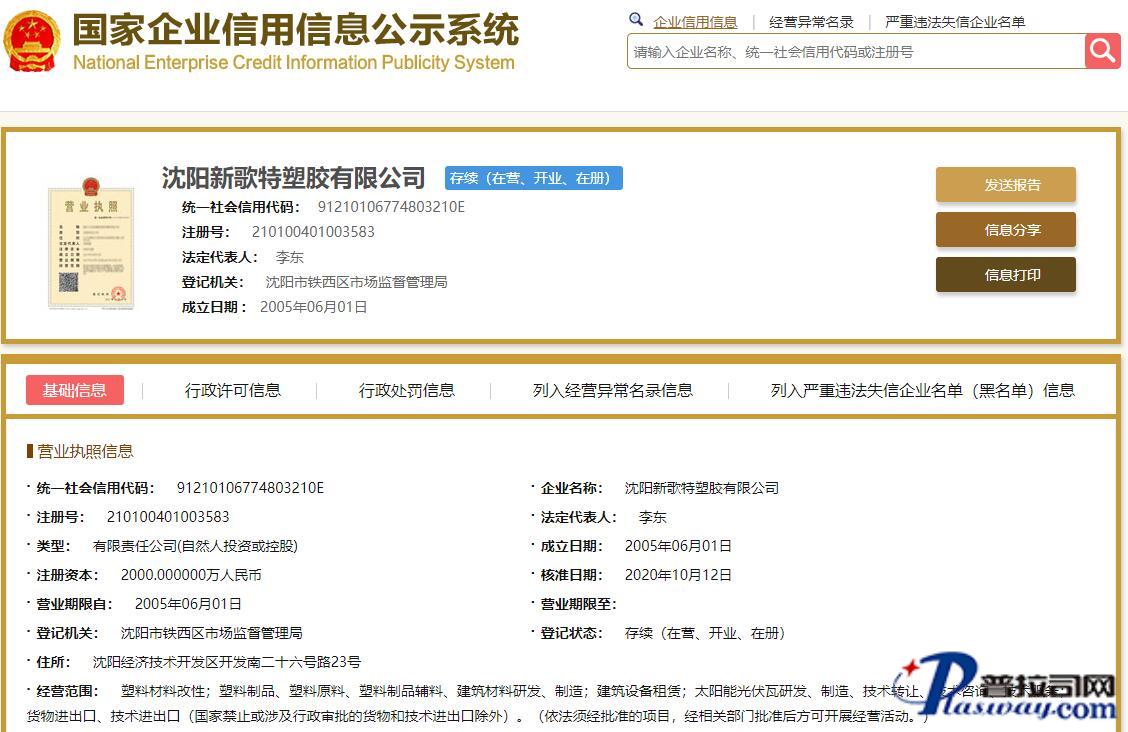Screen dimensions: 1128x732
Task: Click the company title 沈阳新歌特塑胶有限公司
Action: click(x=294, y=178)
